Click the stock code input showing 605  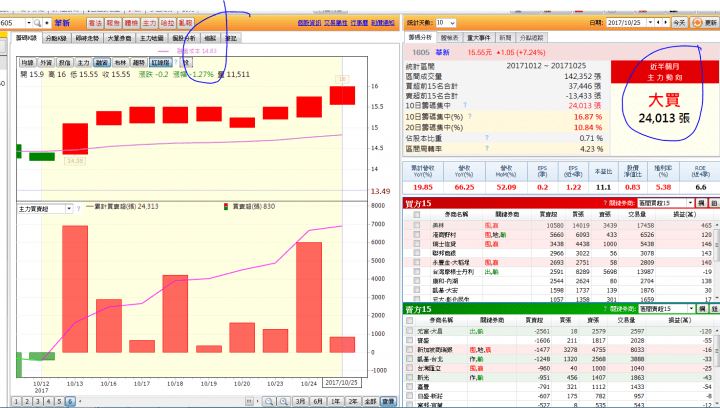(x=12, y=23)
